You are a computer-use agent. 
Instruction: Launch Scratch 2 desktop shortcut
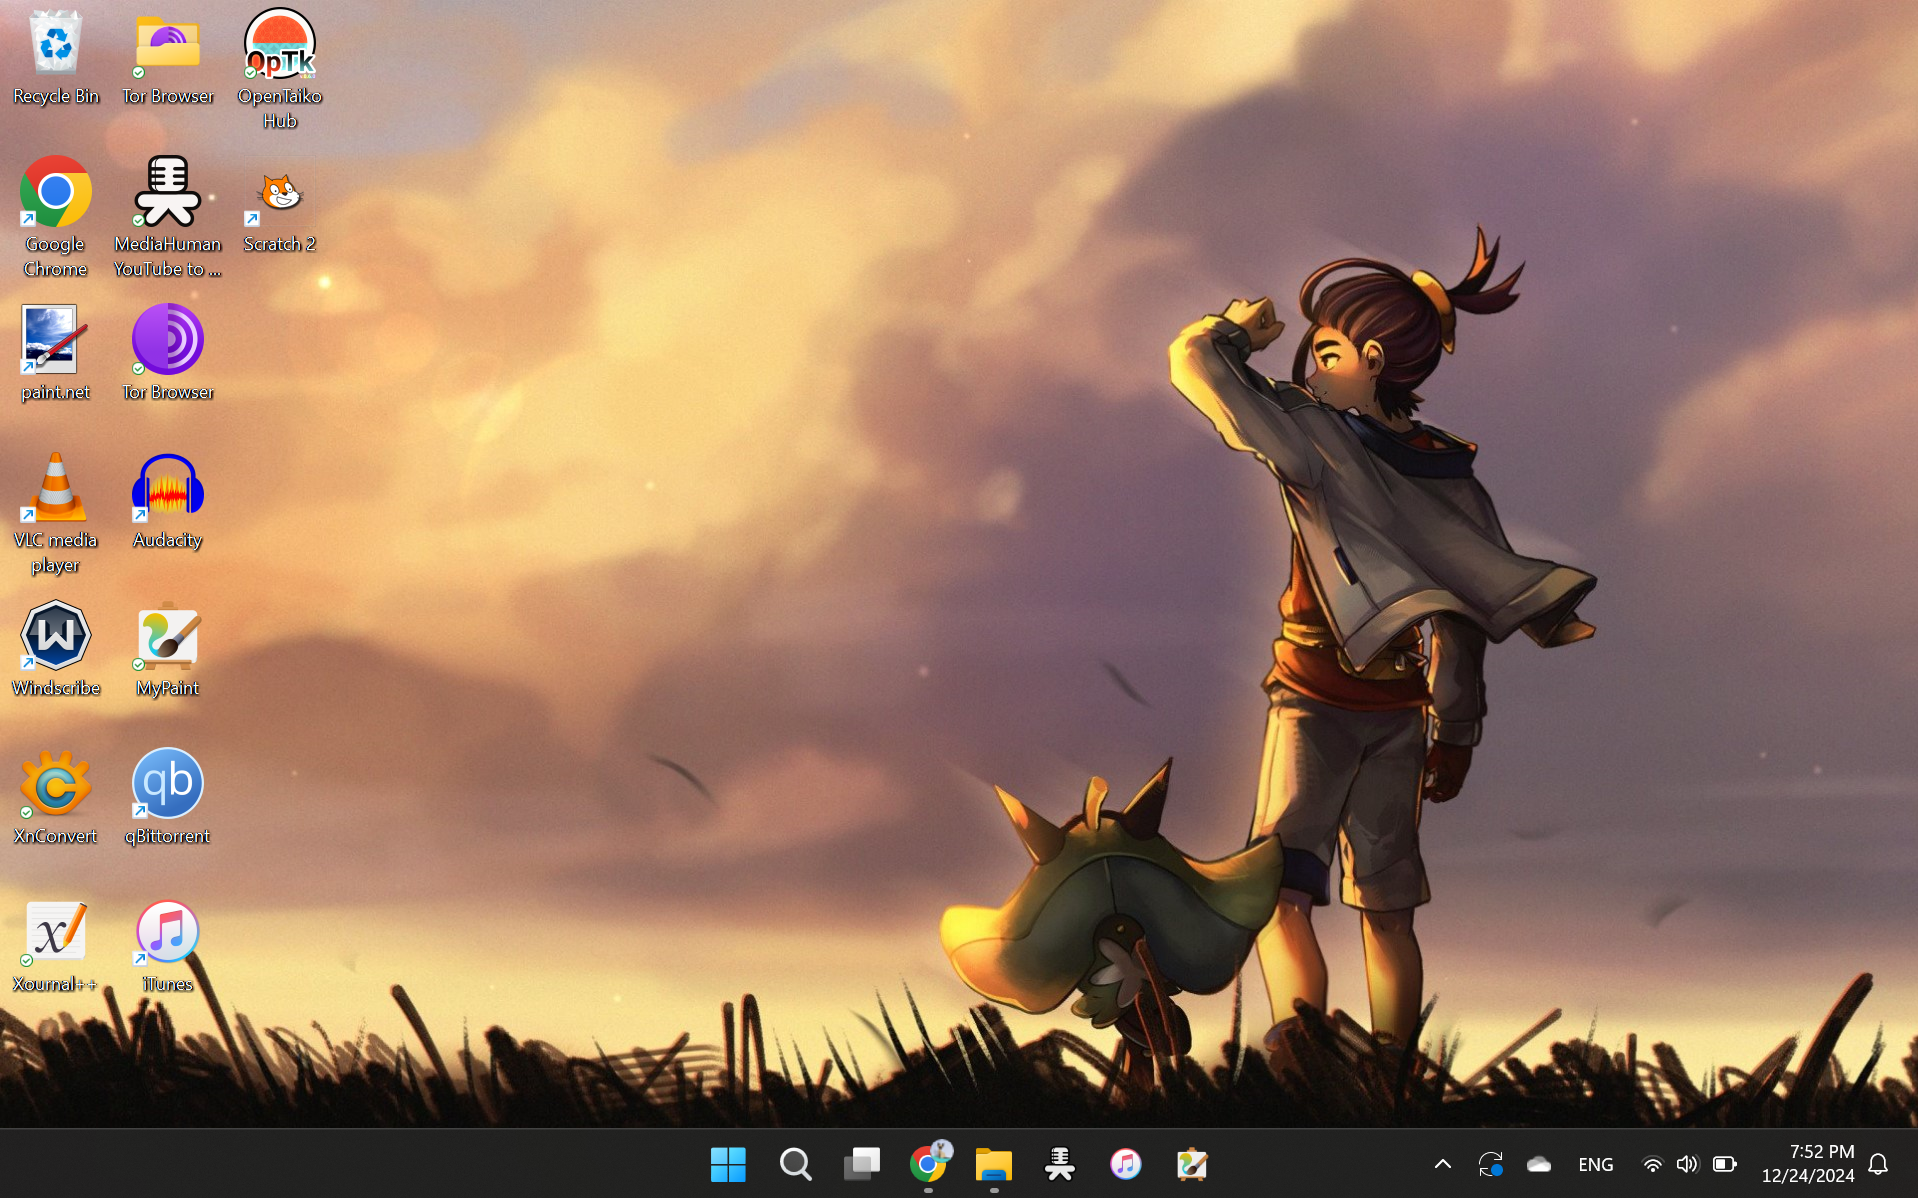pos(280,212)
